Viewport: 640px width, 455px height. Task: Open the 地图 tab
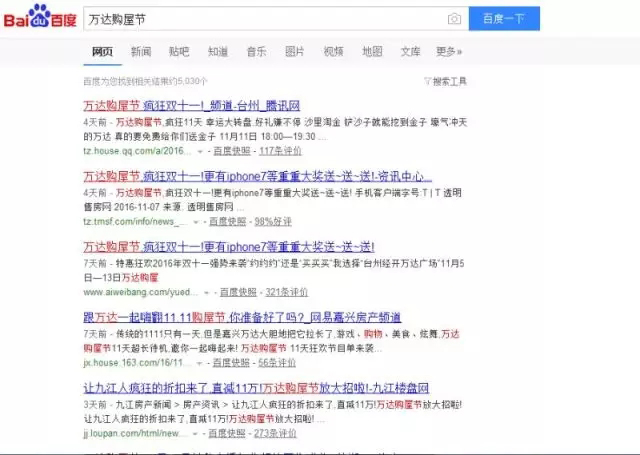372,51
